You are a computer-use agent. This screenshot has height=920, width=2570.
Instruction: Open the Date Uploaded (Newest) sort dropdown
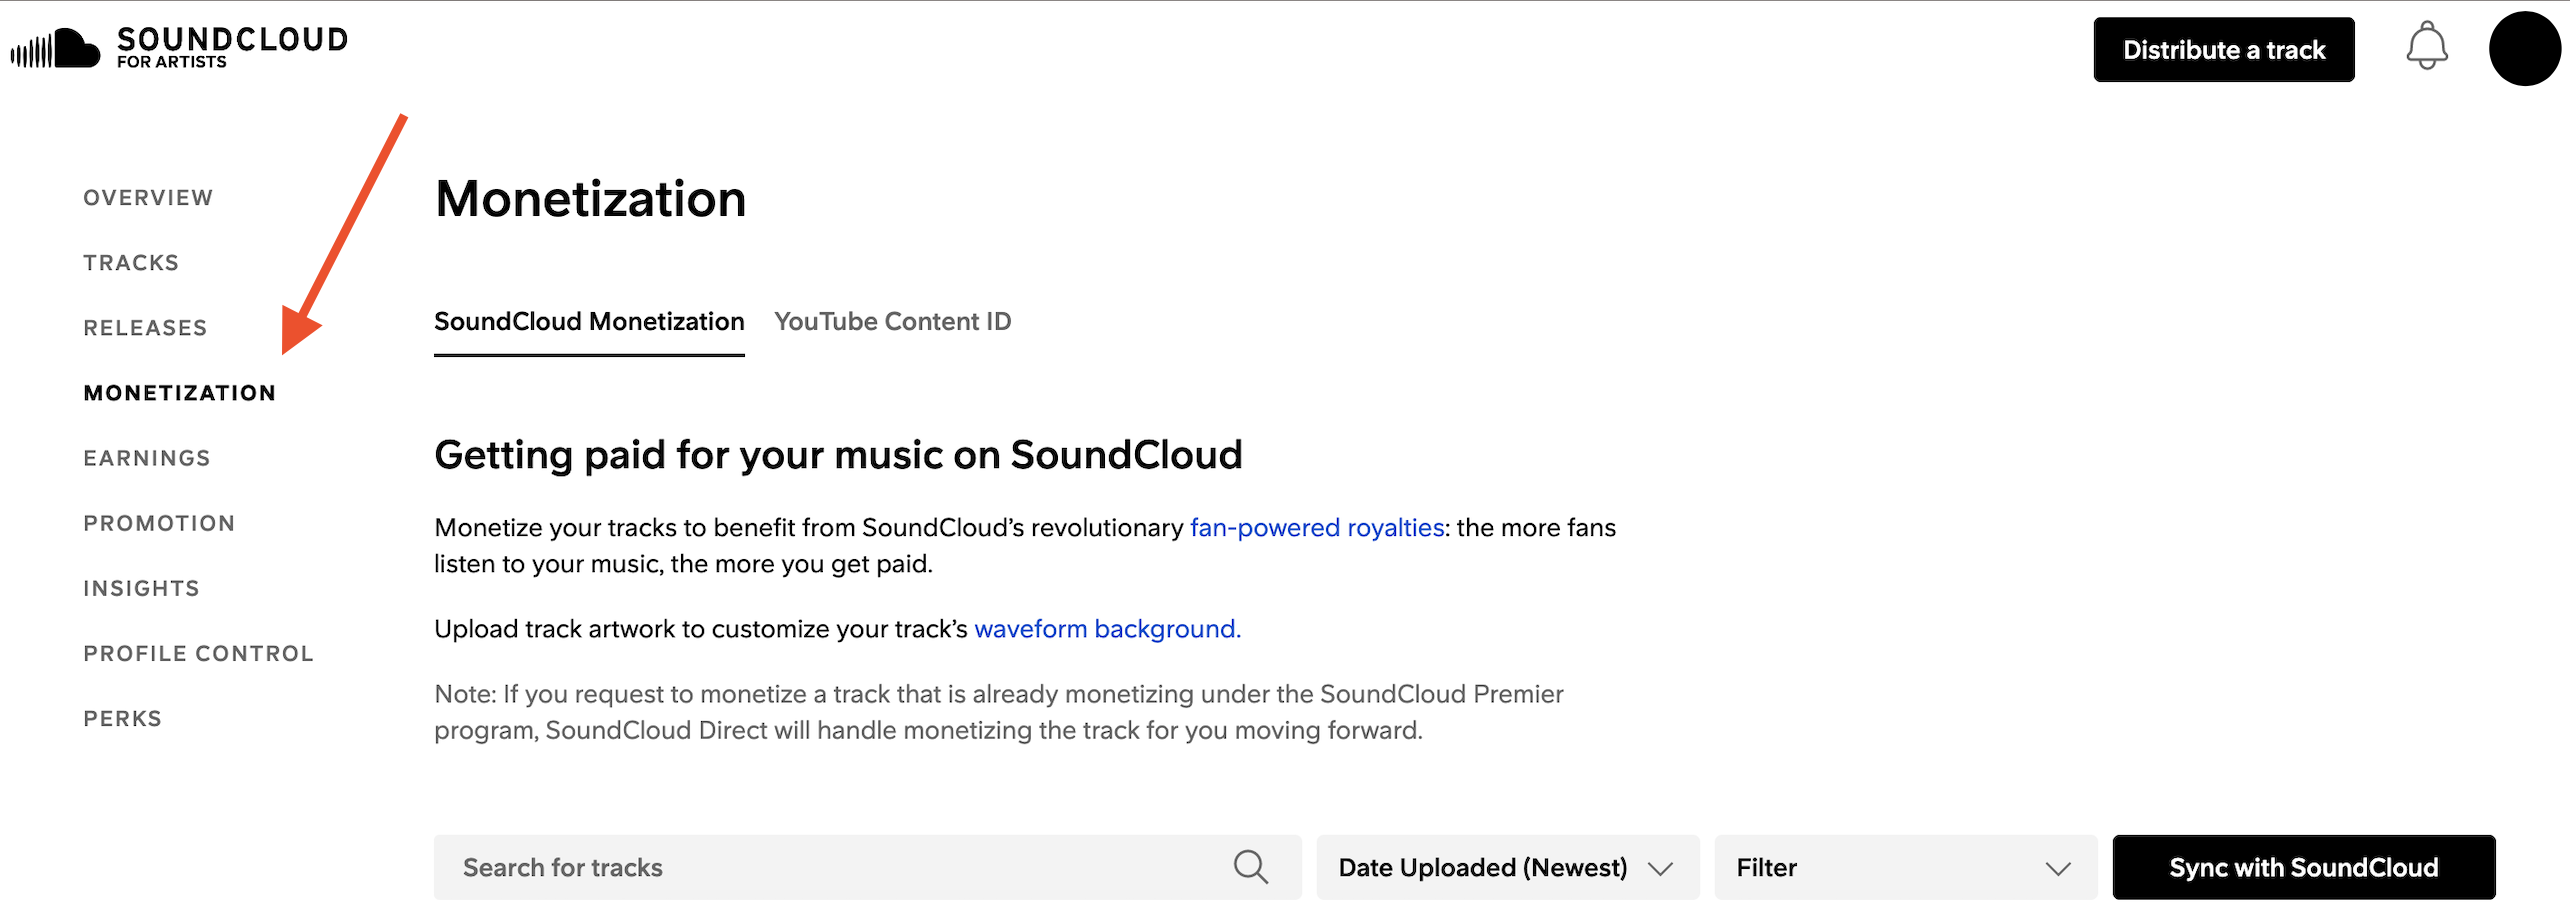click(1507, 867)
